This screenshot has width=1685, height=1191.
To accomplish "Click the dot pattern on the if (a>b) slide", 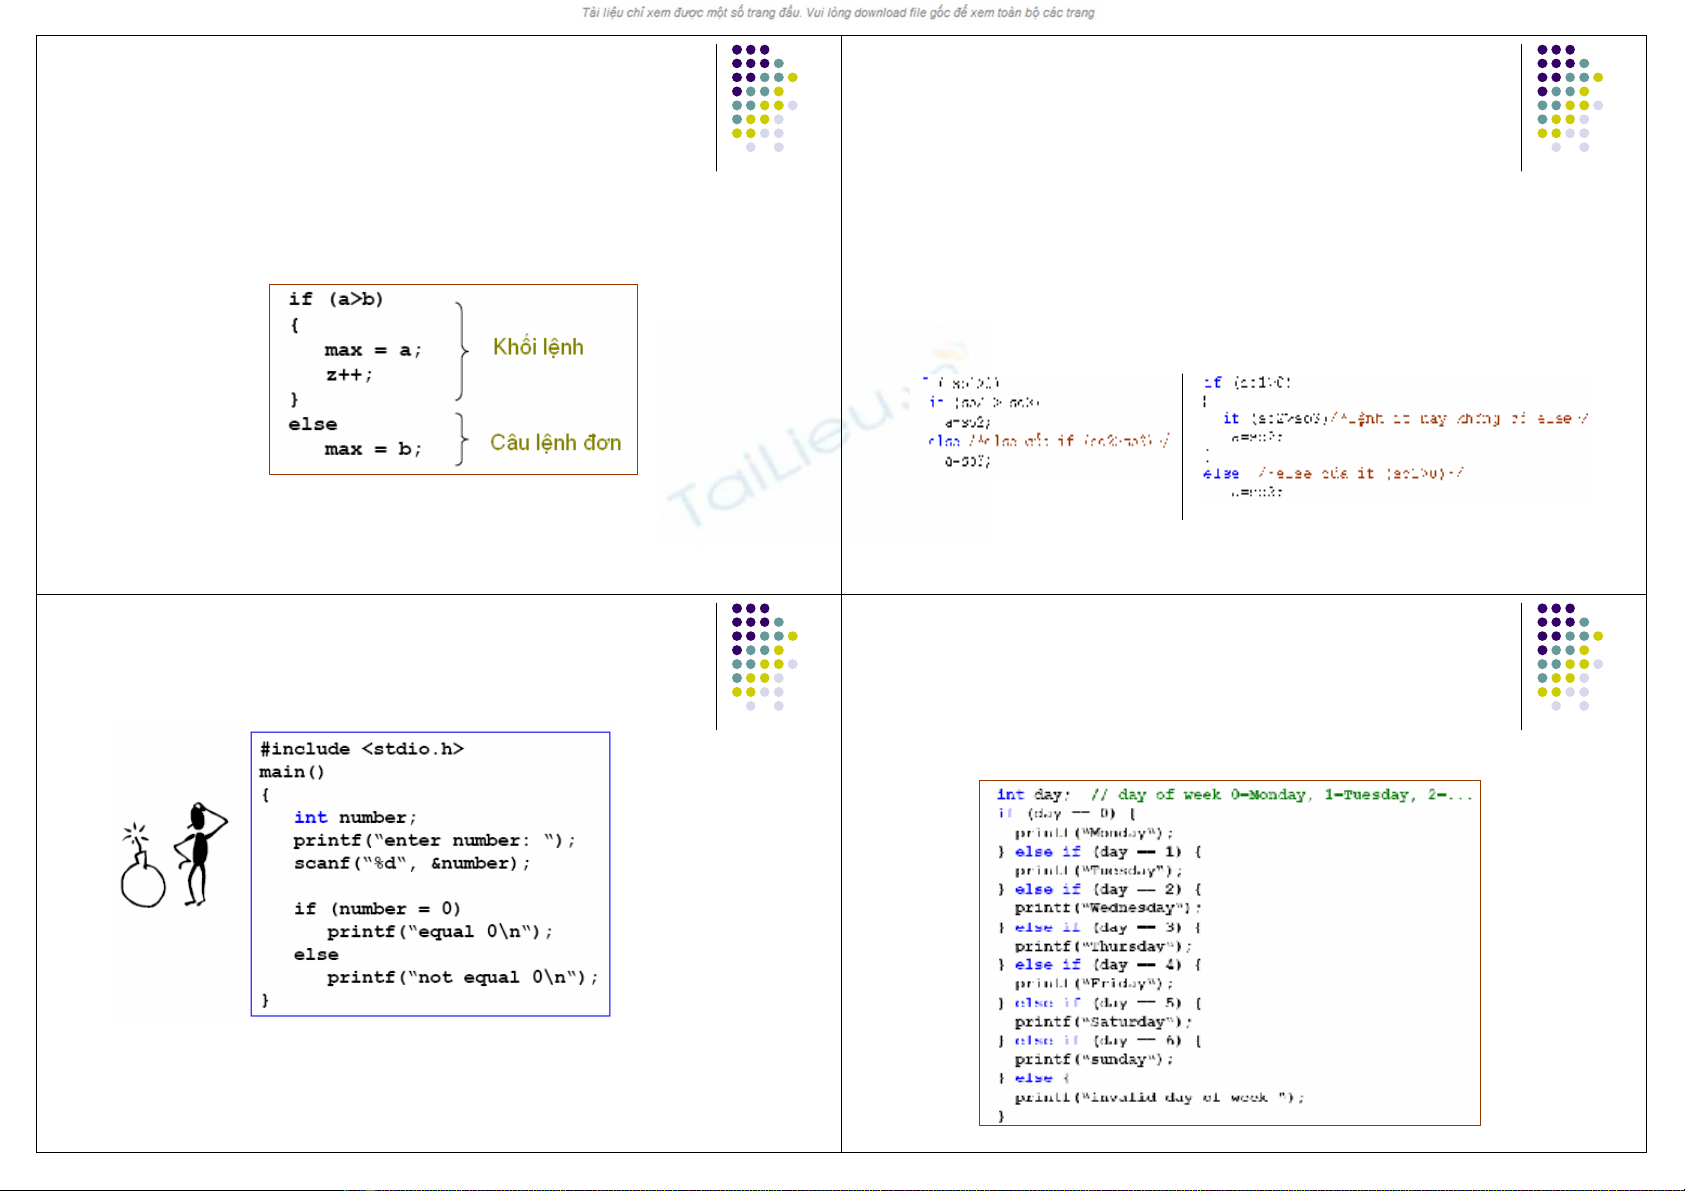I will (x=763, y=98).
